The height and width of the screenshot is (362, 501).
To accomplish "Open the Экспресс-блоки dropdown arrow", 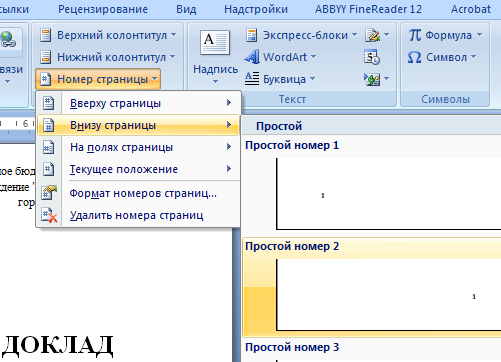I will (x=354, y=35).
